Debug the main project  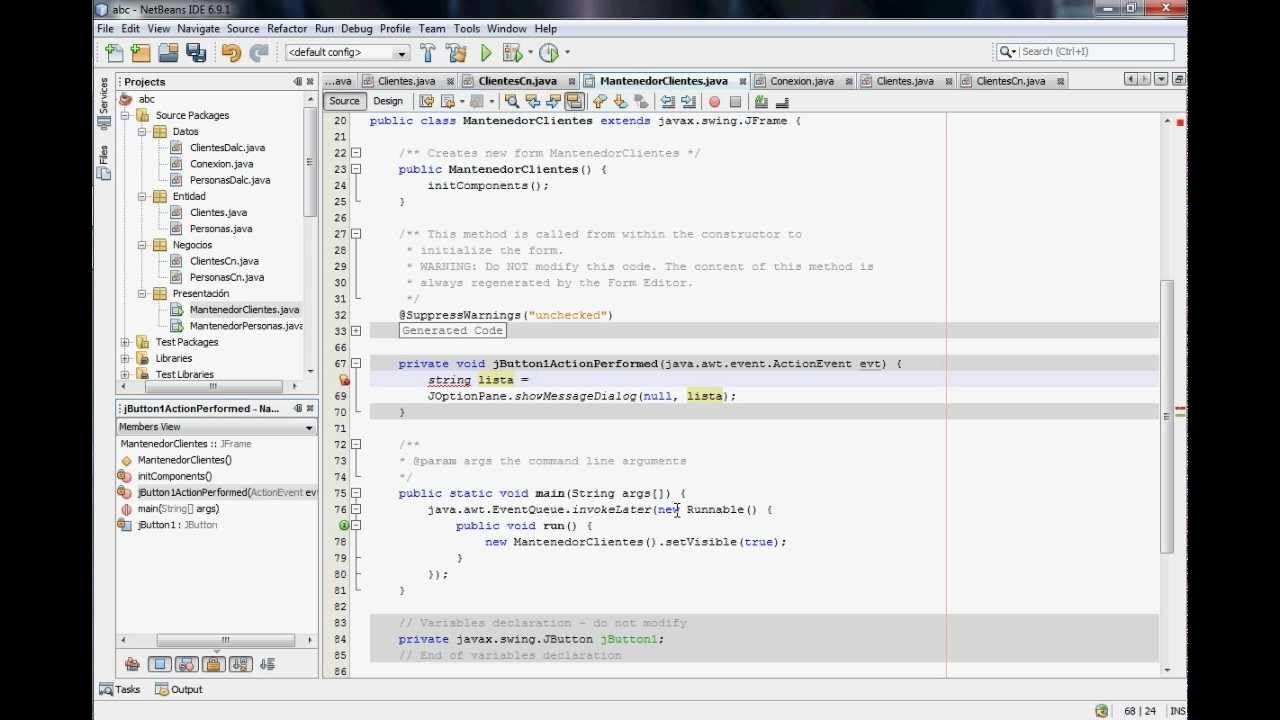(511, 53)
